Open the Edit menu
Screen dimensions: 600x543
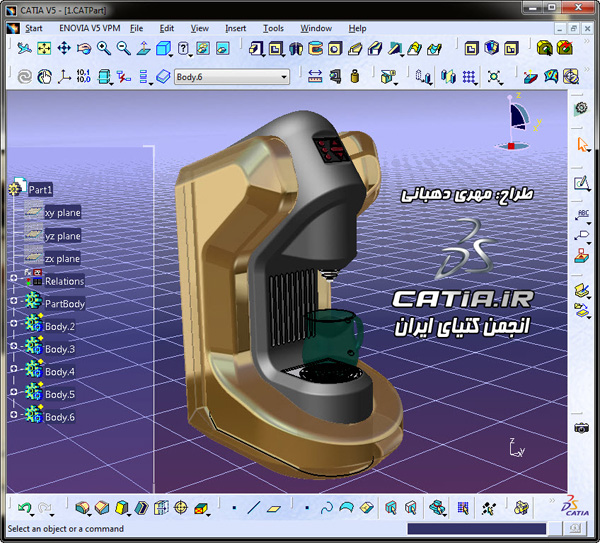point(166,28)
